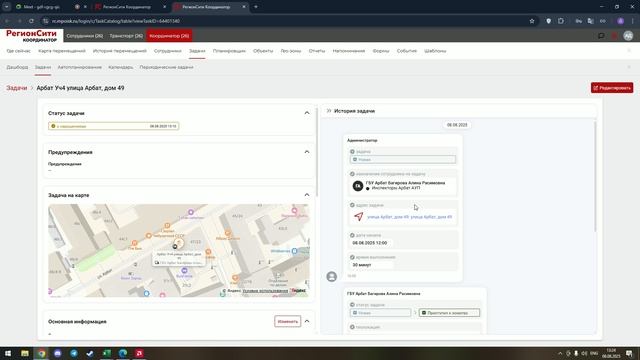640x360 pixels.
Task: Open Excel from the taskbar
Action: pos(107,353)
